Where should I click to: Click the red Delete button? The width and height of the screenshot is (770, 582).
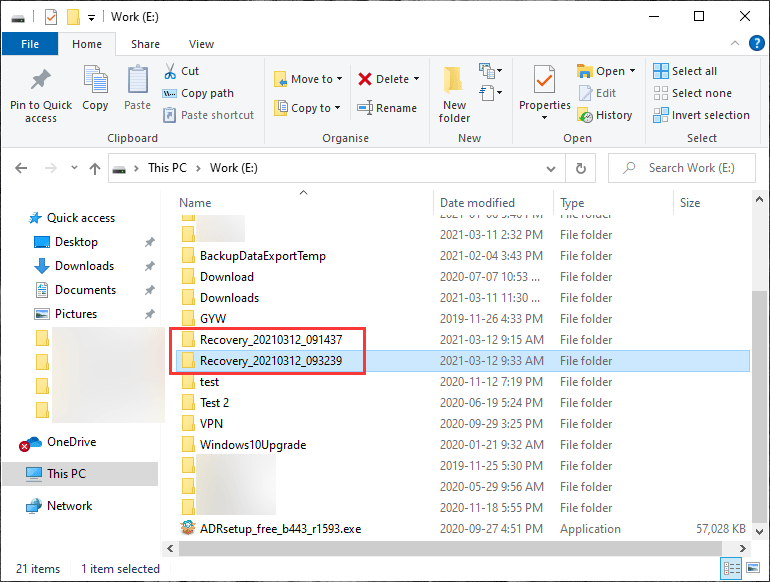click(384, 79)
